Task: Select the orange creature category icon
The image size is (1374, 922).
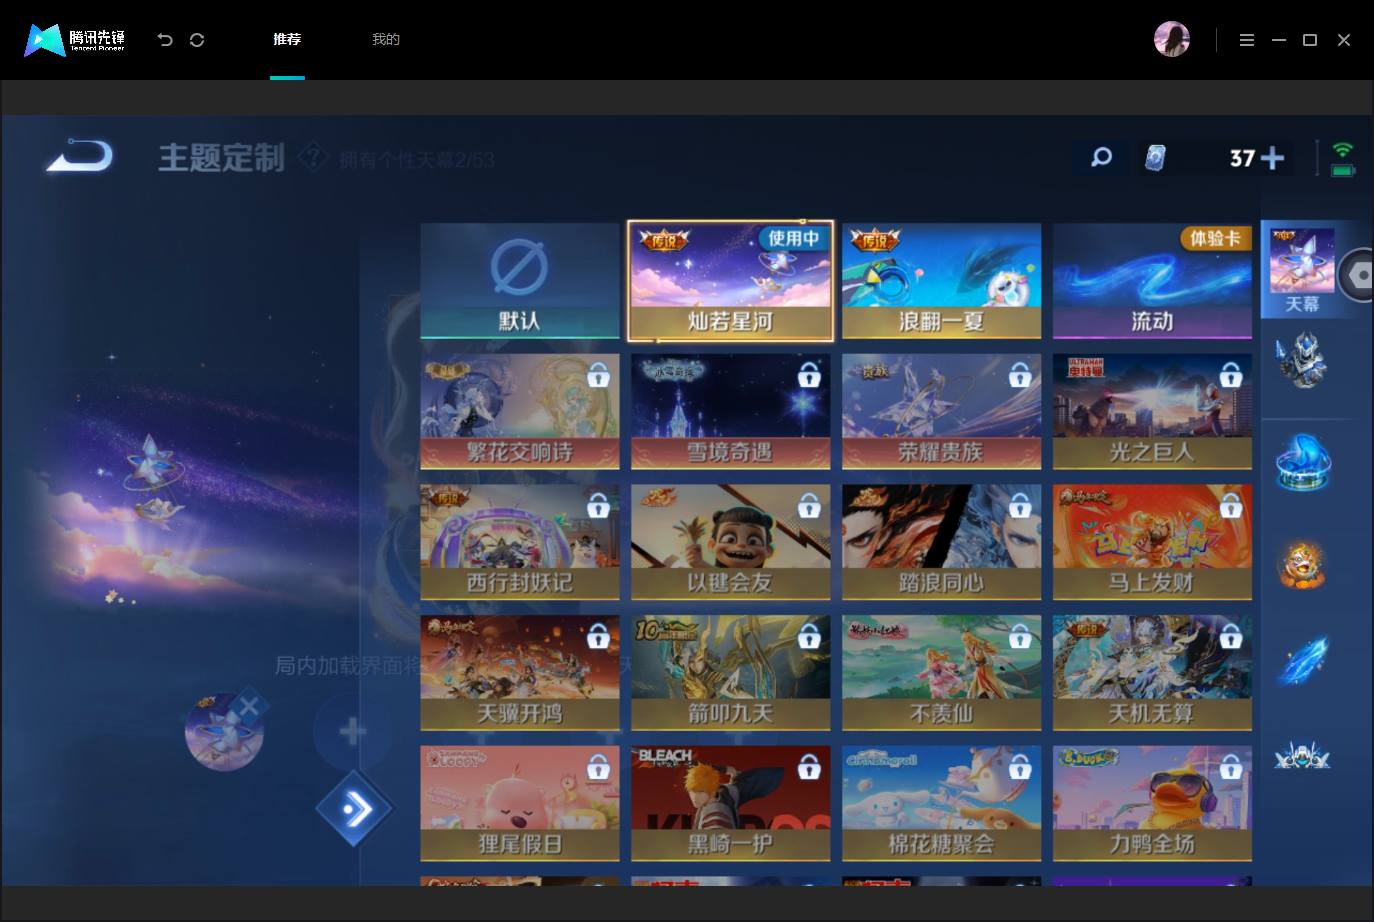Action: click(1302, 564)
